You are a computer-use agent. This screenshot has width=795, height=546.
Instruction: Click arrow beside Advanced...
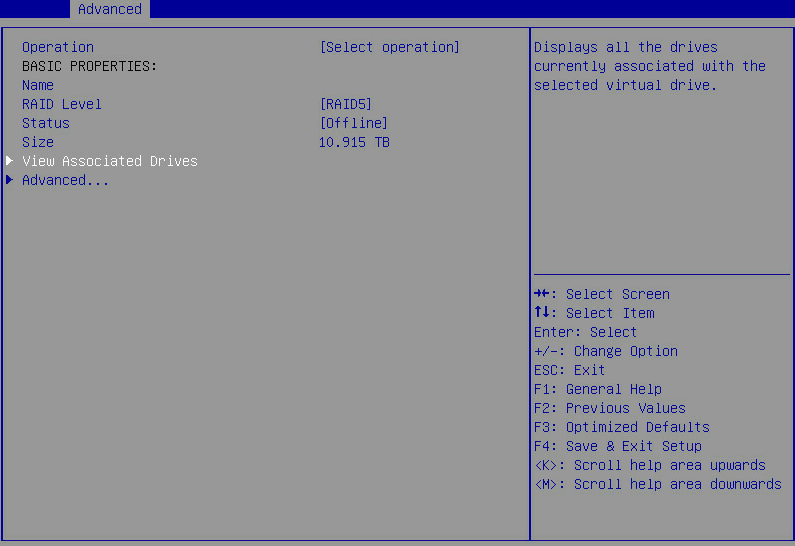click(10, 179)
